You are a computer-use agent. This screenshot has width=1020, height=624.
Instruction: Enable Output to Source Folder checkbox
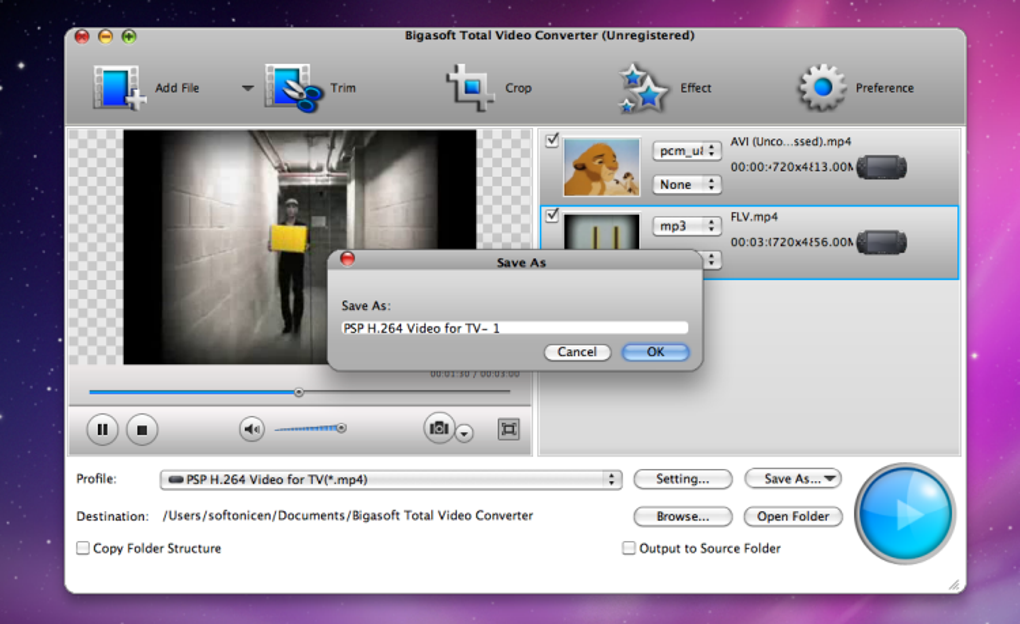tap(628, 548)
